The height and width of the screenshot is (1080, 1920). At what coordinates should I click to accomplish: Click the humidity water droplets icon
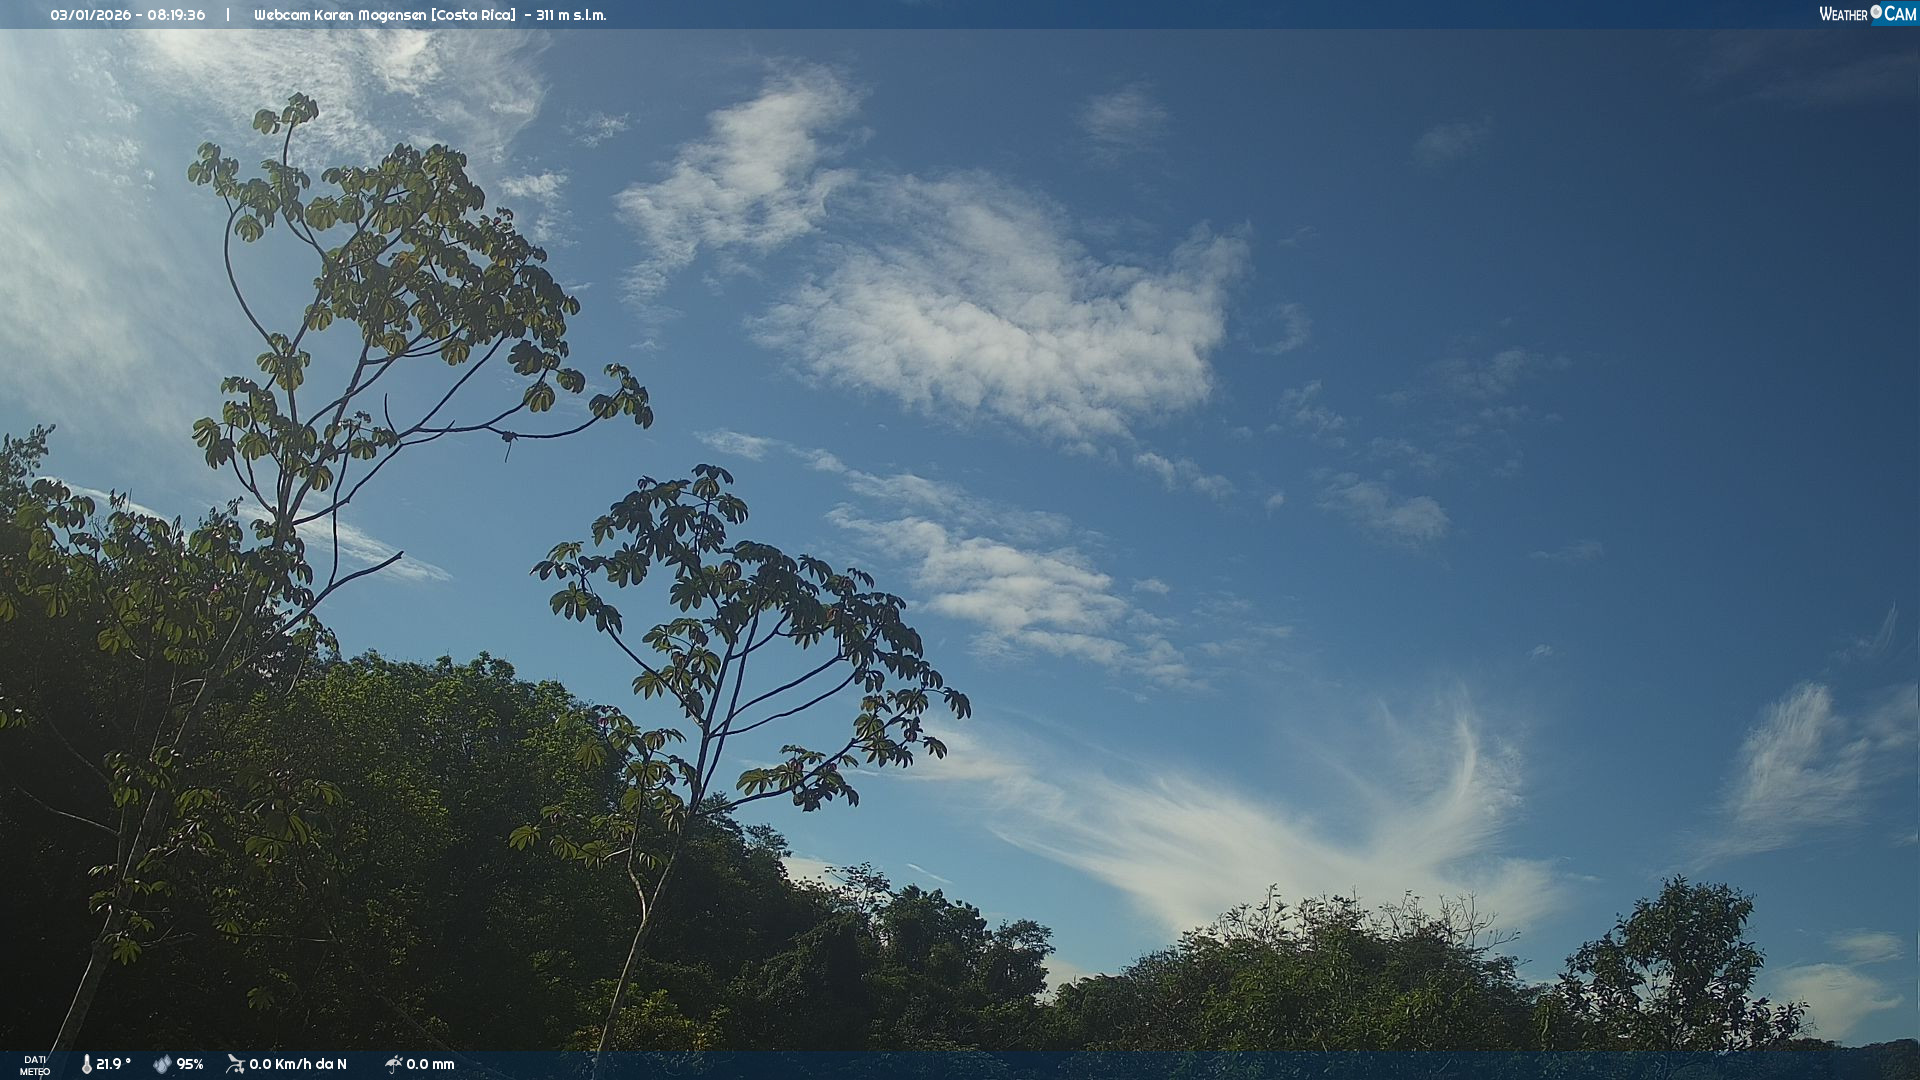162,1064
